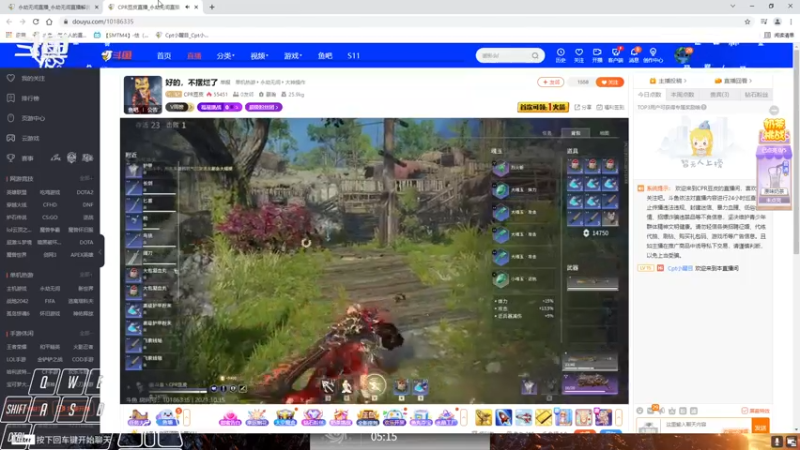This screenshot has width=800, height=450.
Task: Open the Cpt小耀日 bookmark in the bookmarks bar
Action: [x=183, y=35]
